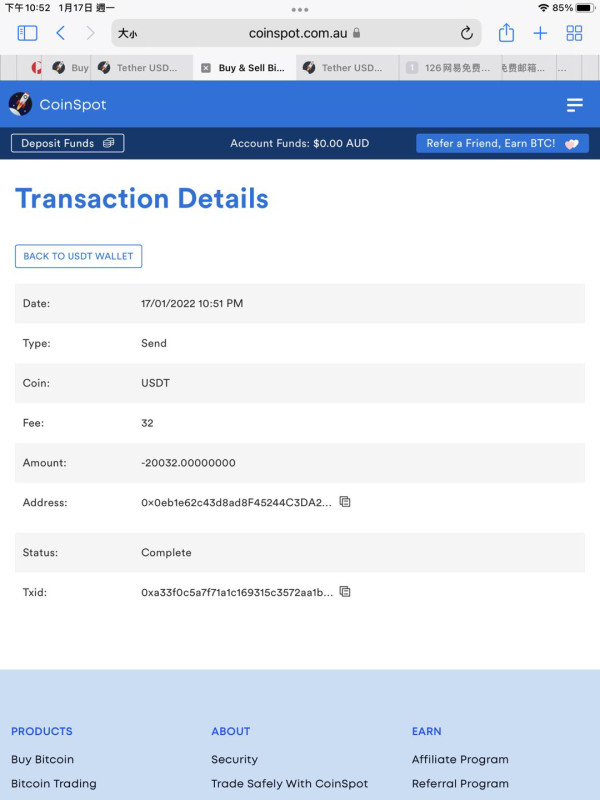Open the 126网易免费... tab
Viewport: 600px width, 800px height.
[x=449, y=68]
